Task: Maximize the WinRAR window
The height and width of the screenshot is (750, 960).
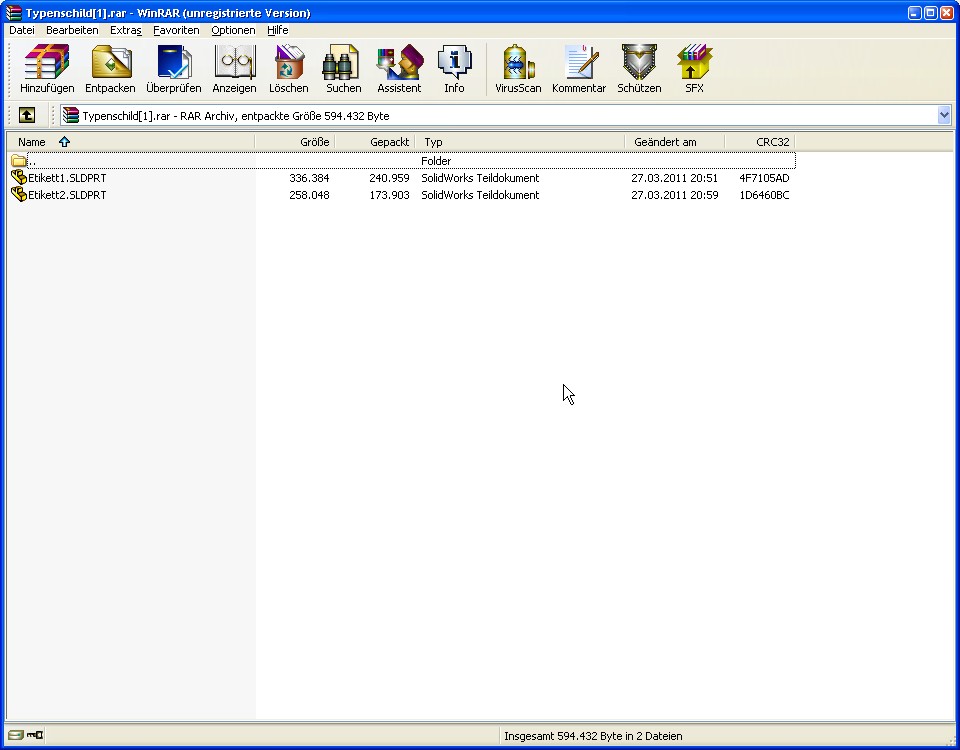Action: tap(931, 13)
